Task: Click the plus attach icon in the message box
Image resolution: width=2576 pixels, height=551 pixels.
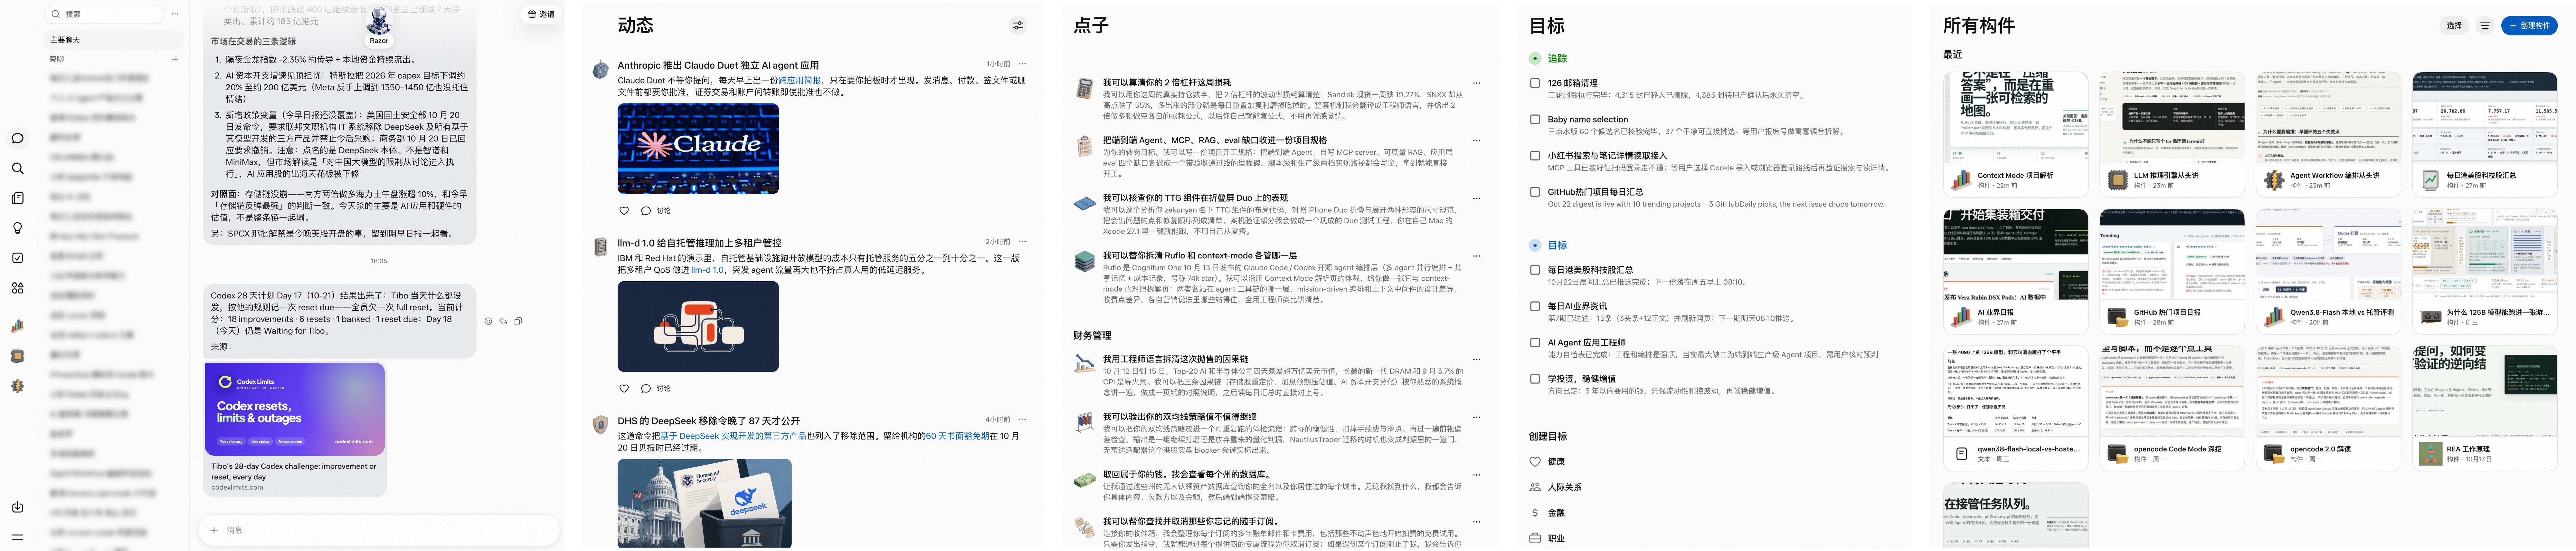Action: 214,530
